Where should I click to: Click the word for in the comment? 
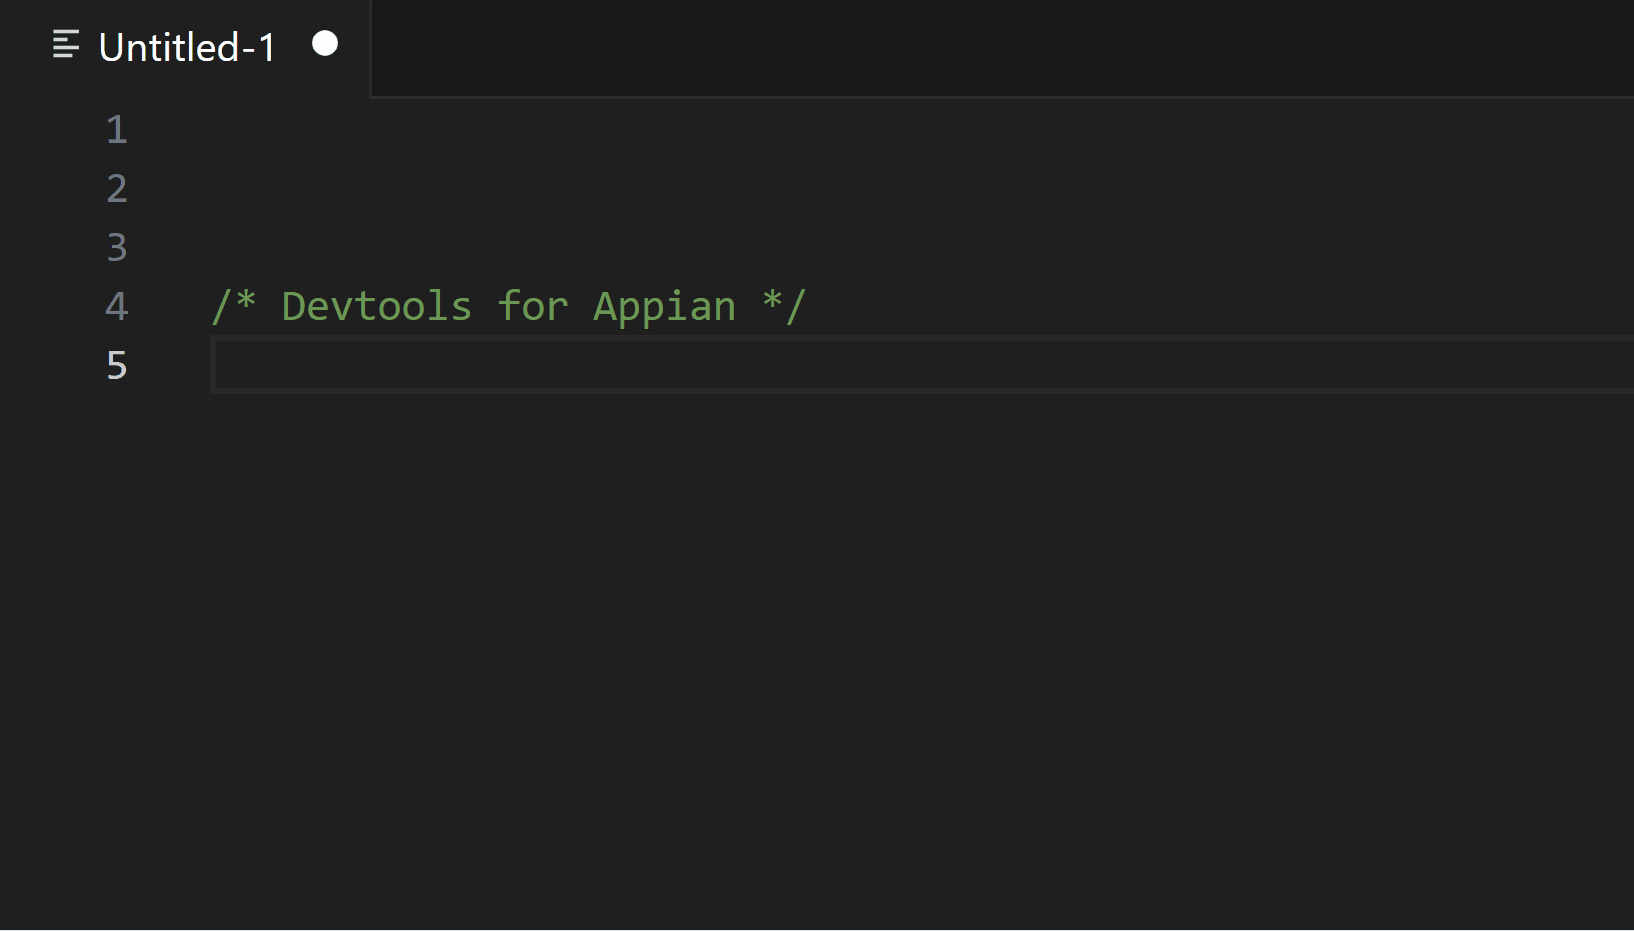click(x=533, y=306)
